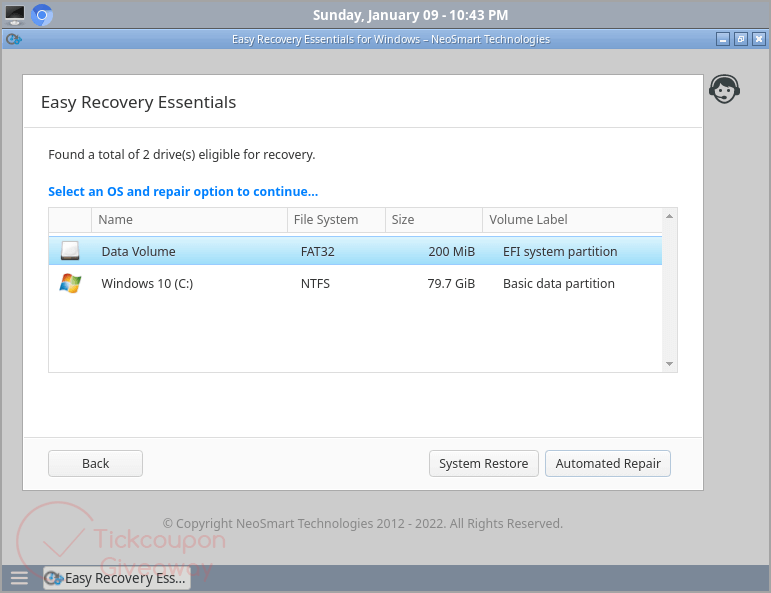The image size is (771, 593).
Task: Select the Data Volume row name
Action: pos(138,251)
